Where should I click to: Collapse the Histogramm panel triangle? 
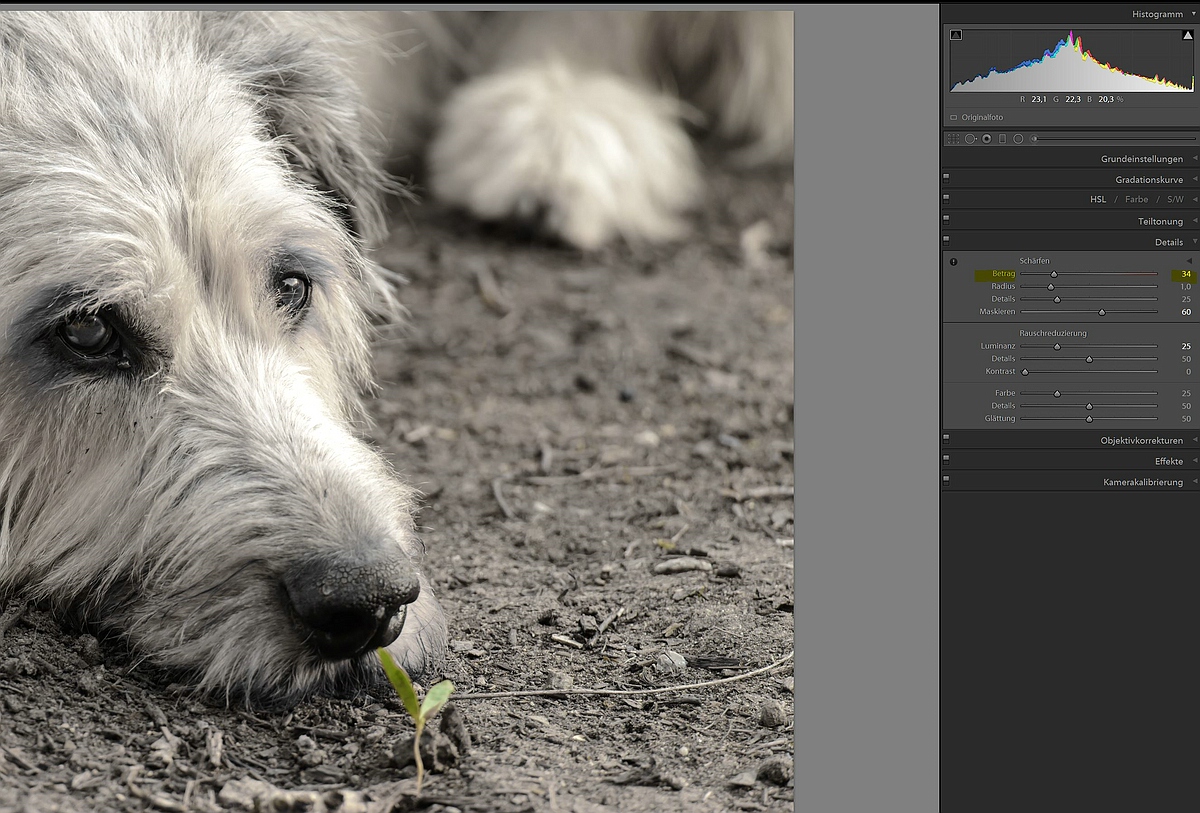point(1194,14)
